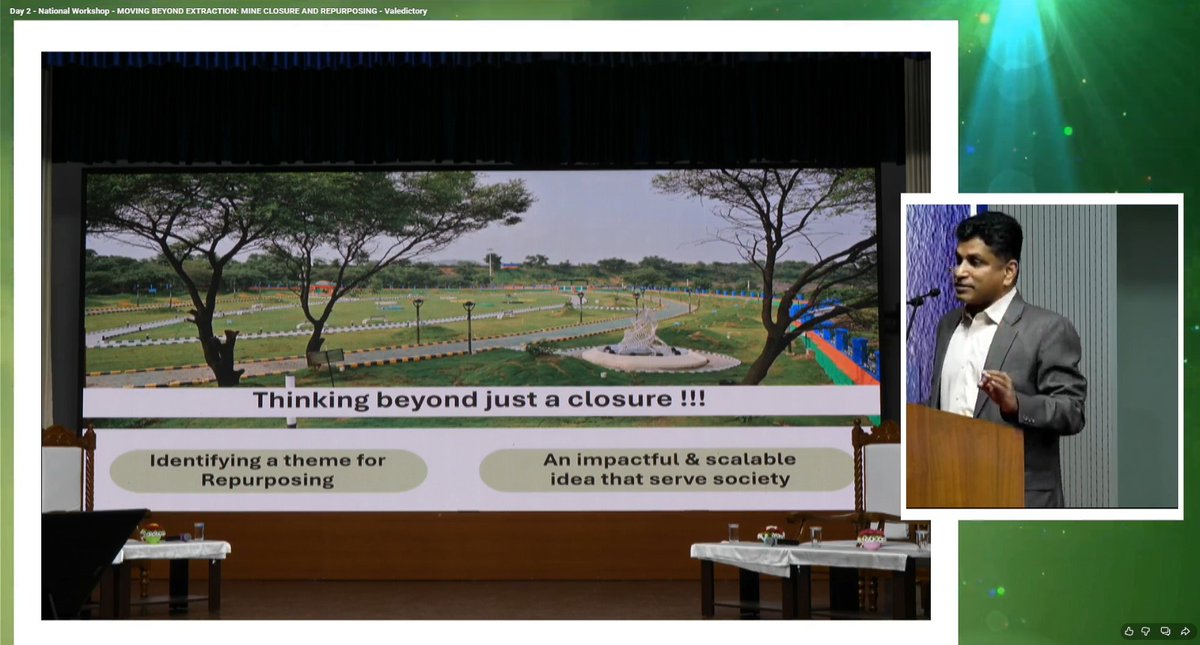Viewport: 1200px width, 645px height.
Task: Click the thumbs-down dislike icon
Action: tap(1146, 631)
